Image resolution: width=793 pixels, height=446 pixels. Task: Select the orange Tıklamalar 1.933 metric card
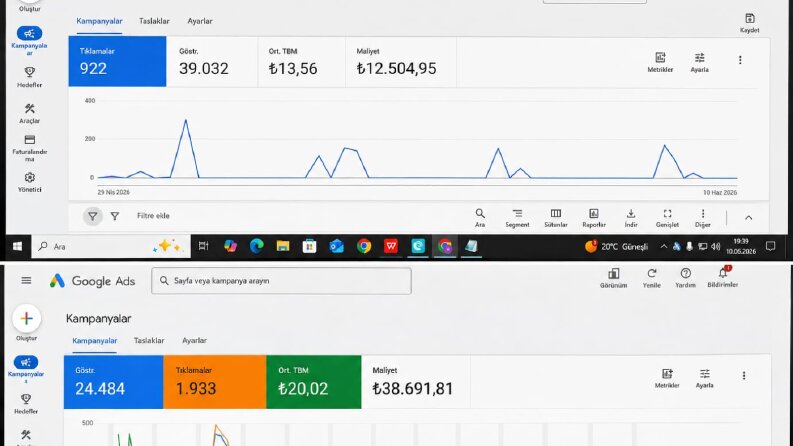click(x=214, y=382)
